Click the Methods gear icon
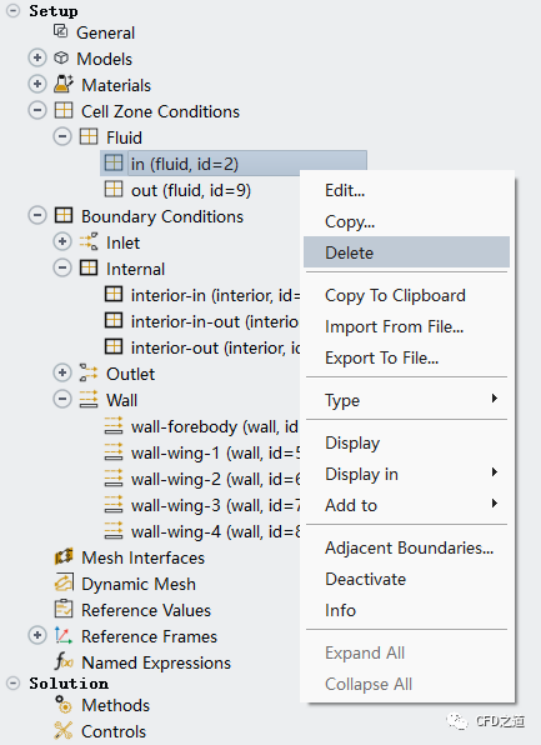This screenshot has height=745, width=541. click(64, 705)
